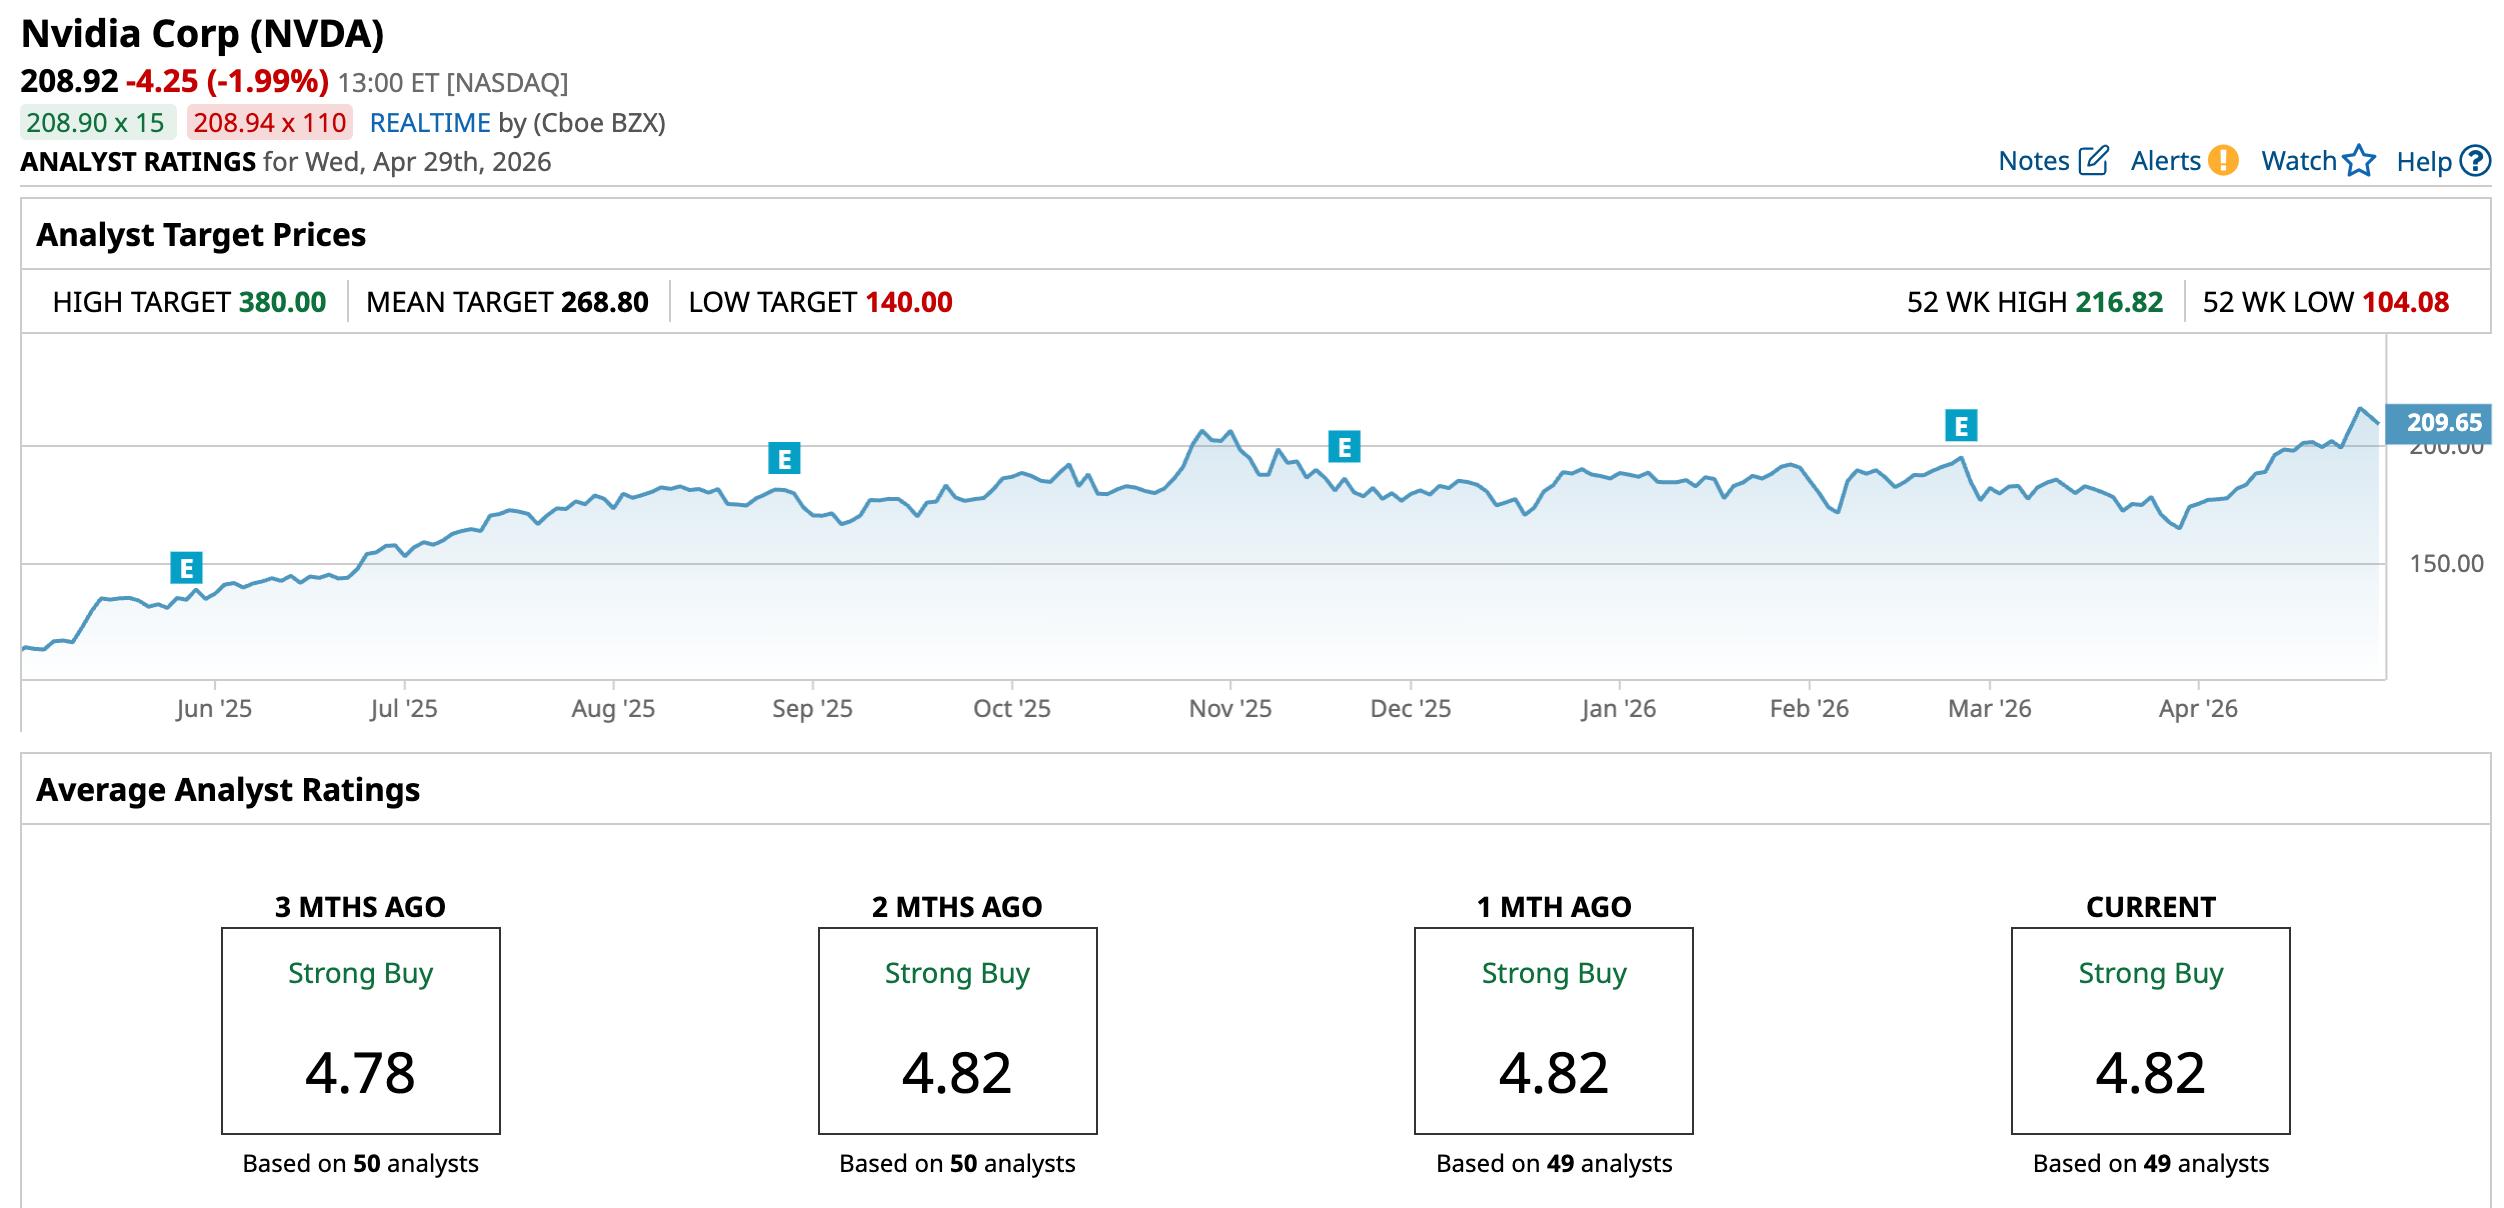The height and width of the screenshot is (1208, 2504).
Task: Click the Notes pencil icon
Action: [x=2093, y=161]
